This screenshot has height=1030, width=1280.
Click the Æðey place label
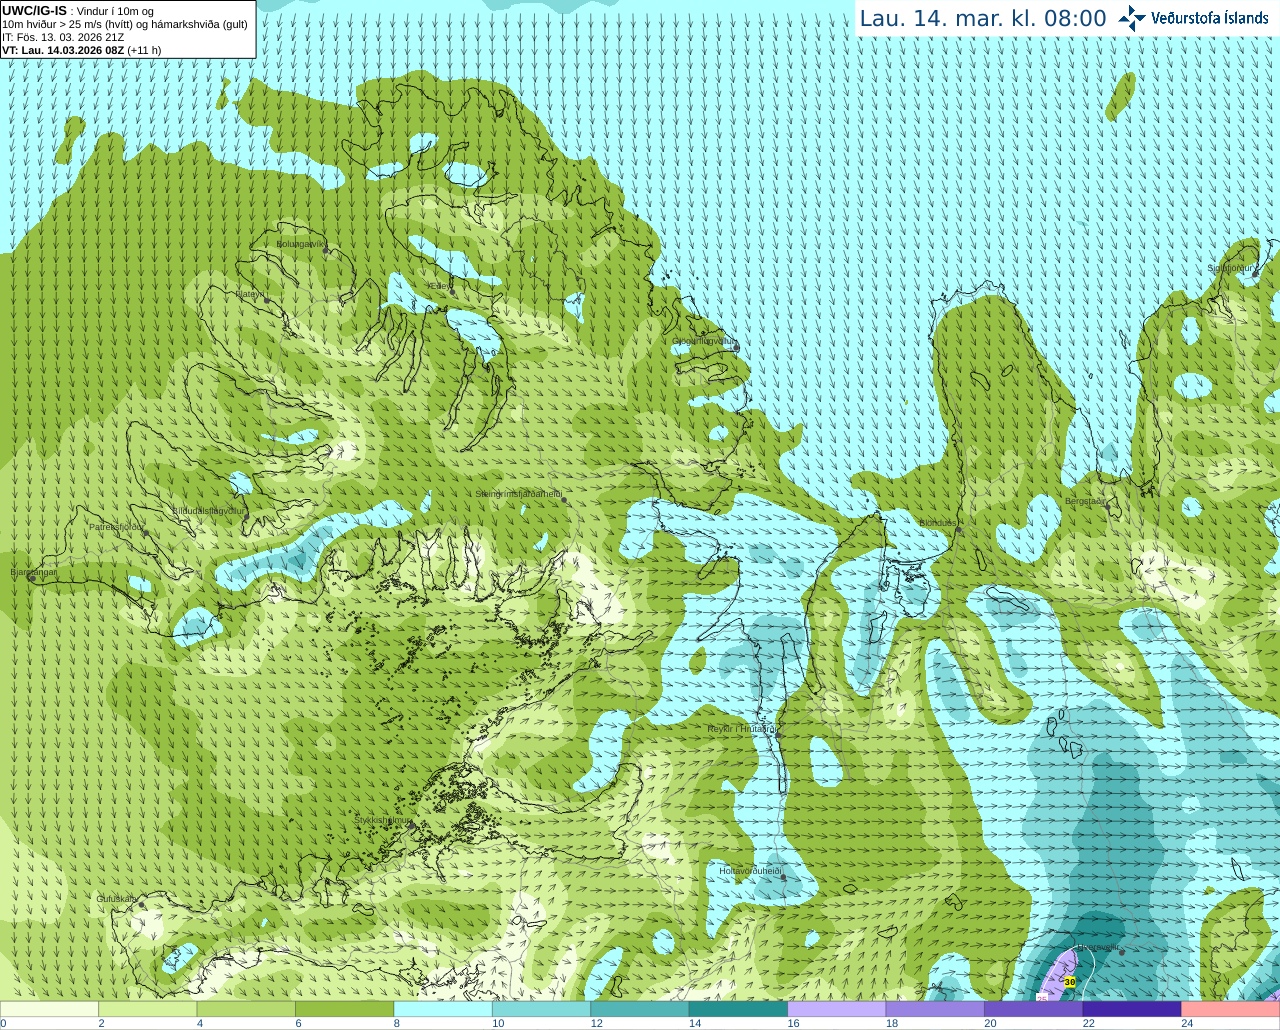pyautogui.click(x=438, y=286)
